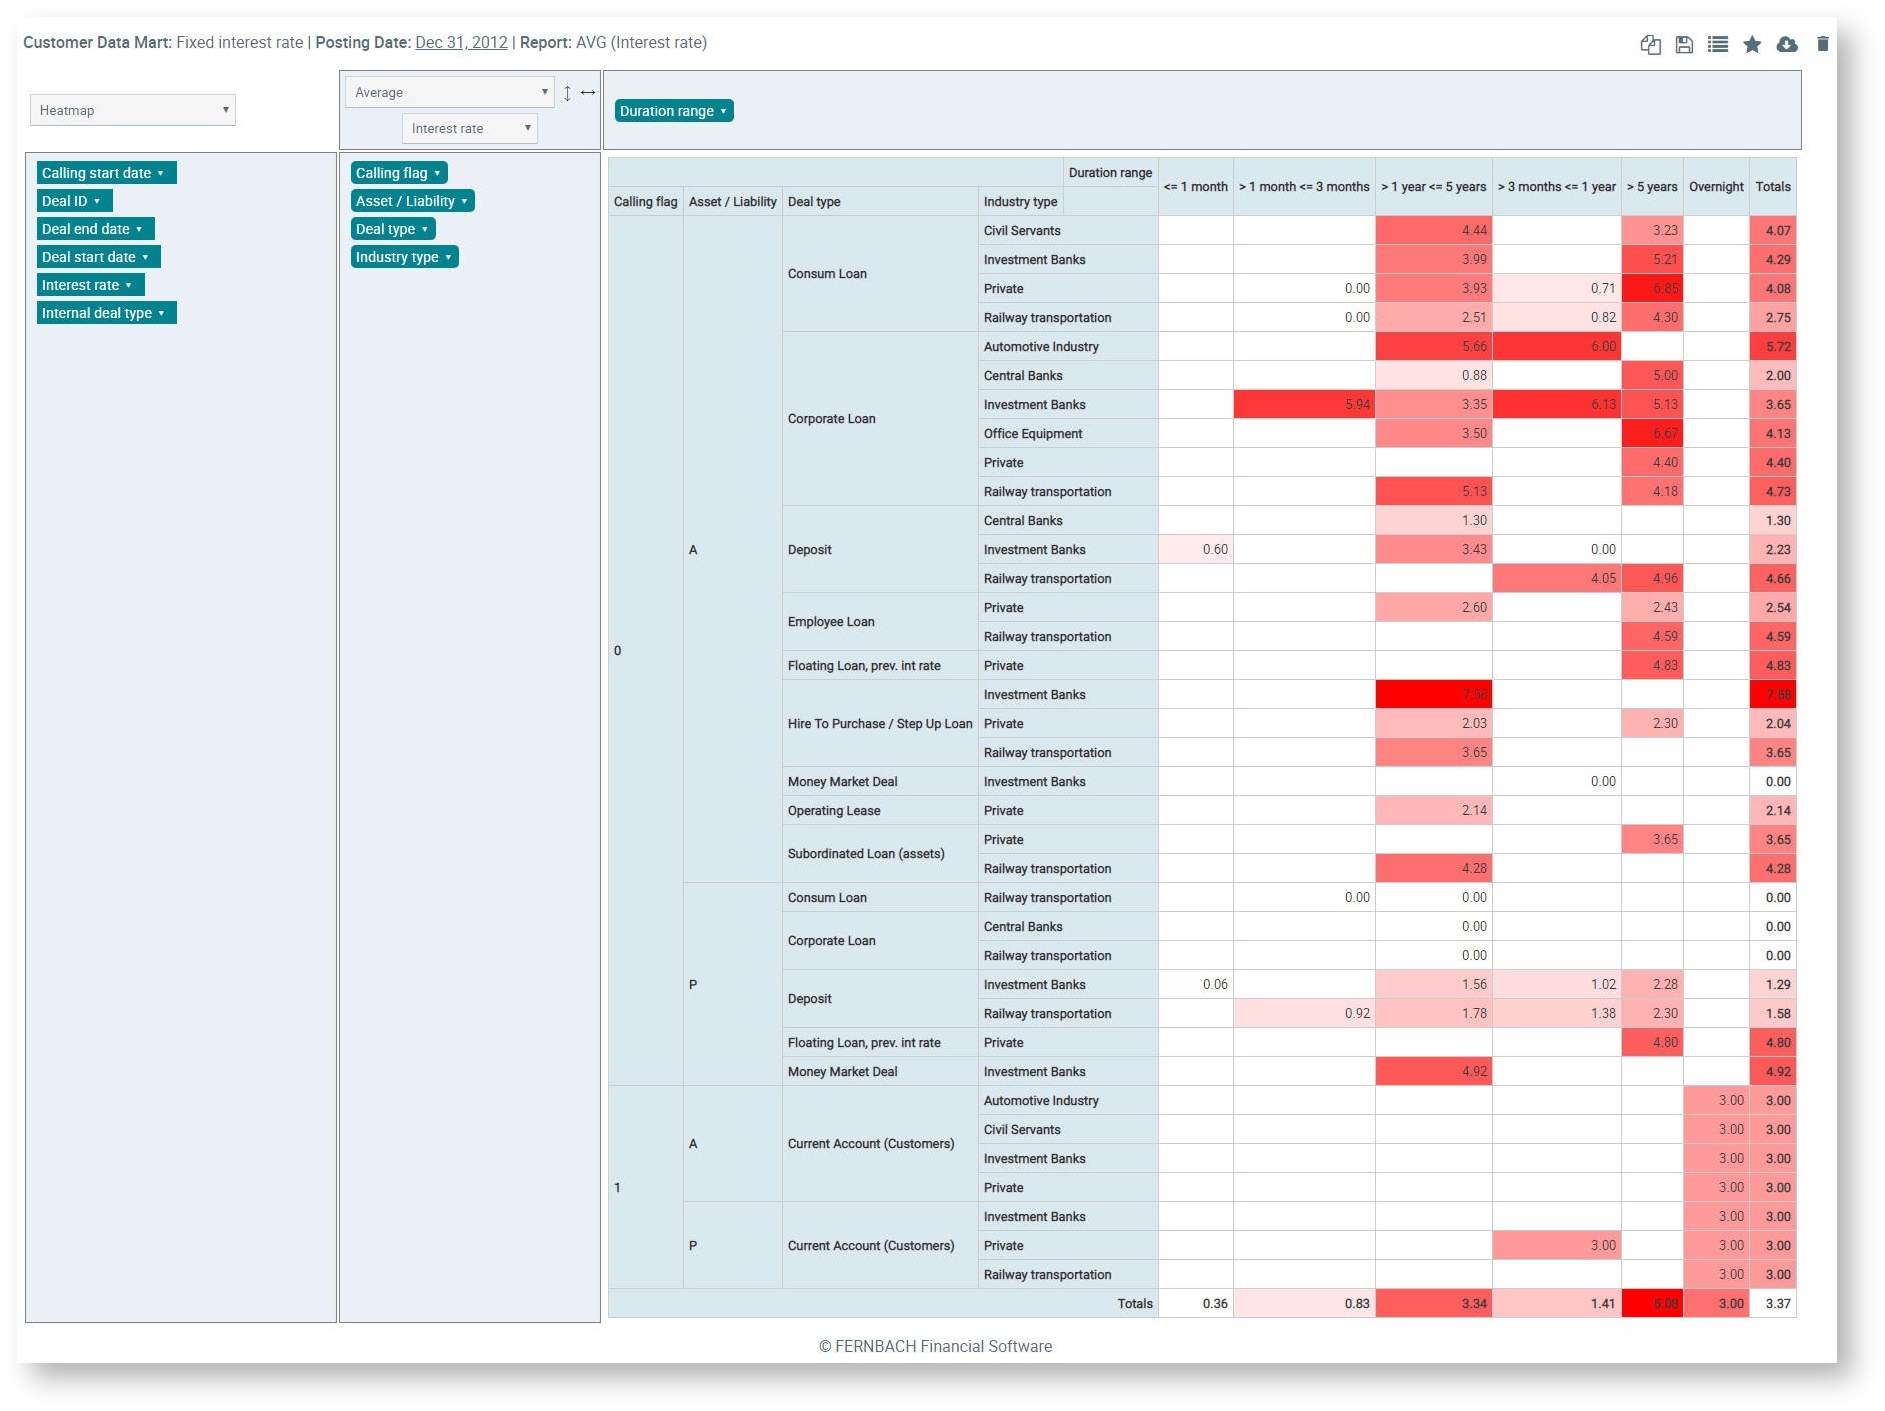Click the copy report icon
The width and height of the screenshot is (1885, 1411).
click(x=1650, y=44)
